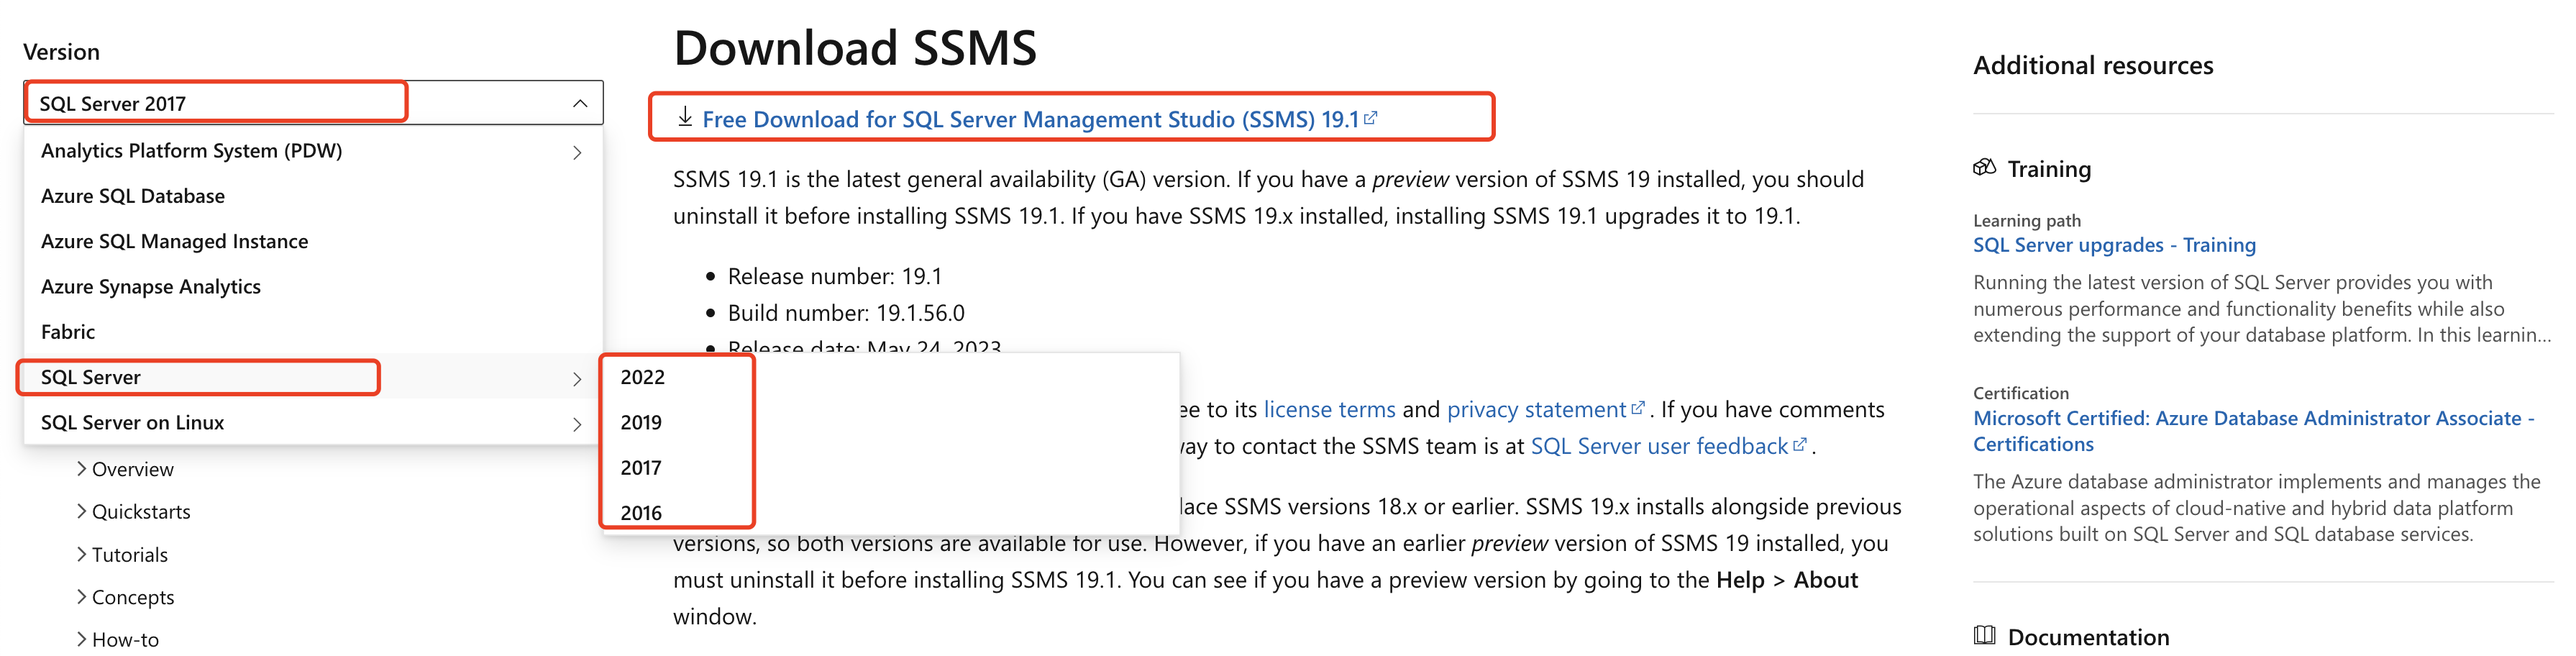Expand the Analytics Platform System (PDW) submenu

577,152
